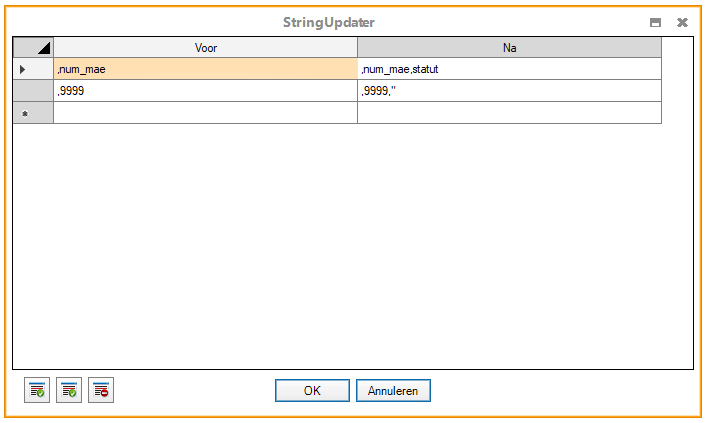
Task: Select the row header with the arrow indicator
Action: click(33, 69)
